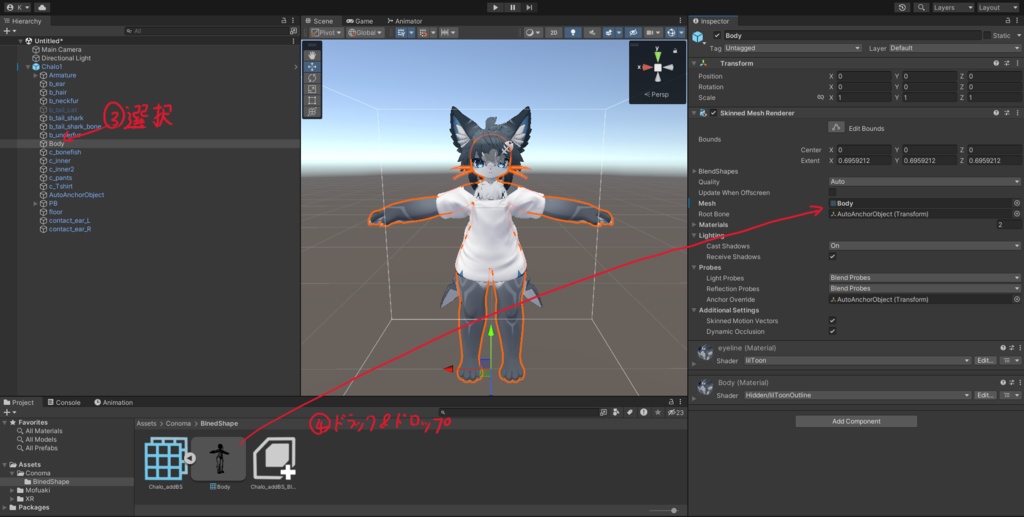Open the cloud services icon
The width and height of the screenshot is (1024, 517).
42,7
